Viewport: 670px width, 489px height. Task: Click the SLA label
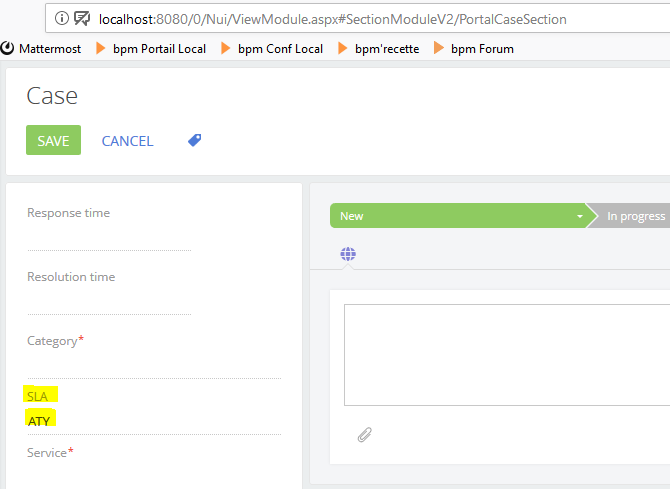click(x=37, y=396)
